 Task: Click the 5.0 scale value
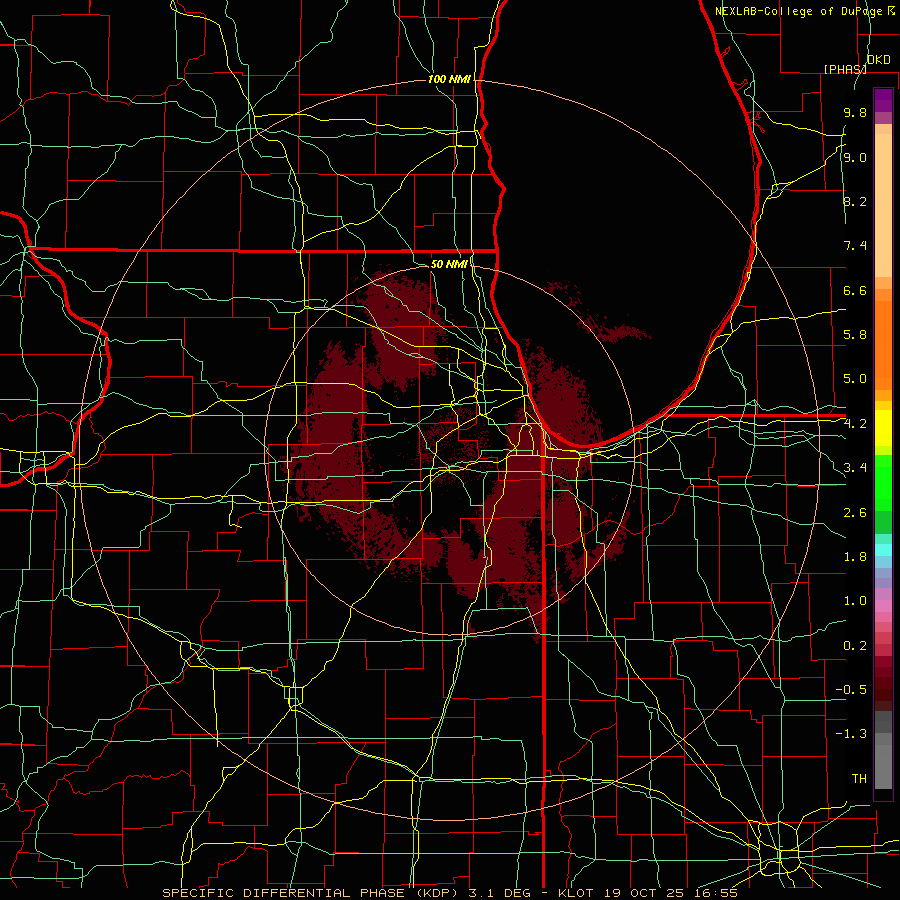pyautogui.click(x=855, y=379)
